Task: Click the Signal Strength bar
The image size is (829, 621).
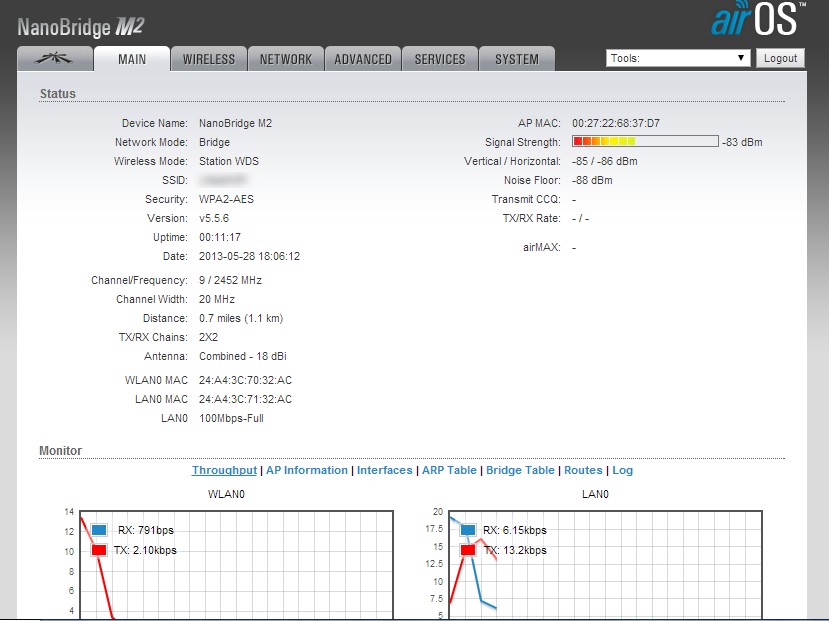Action: tap(644, 142)
